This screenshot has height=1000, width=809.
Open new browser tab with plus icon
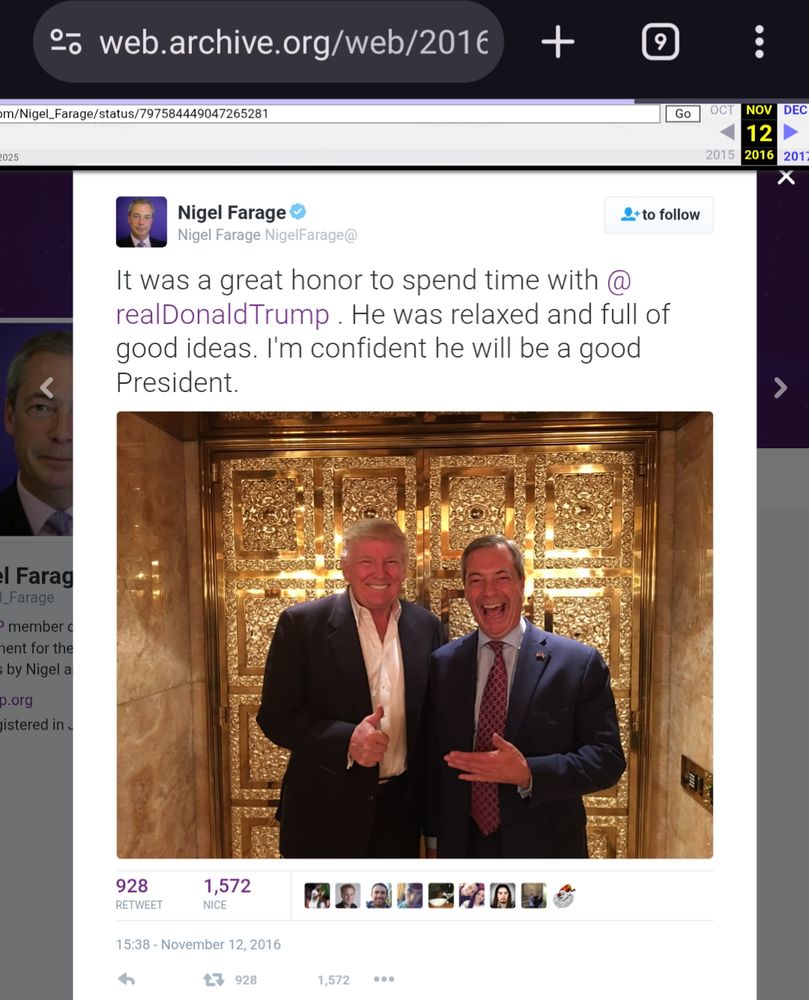point(558,42)
